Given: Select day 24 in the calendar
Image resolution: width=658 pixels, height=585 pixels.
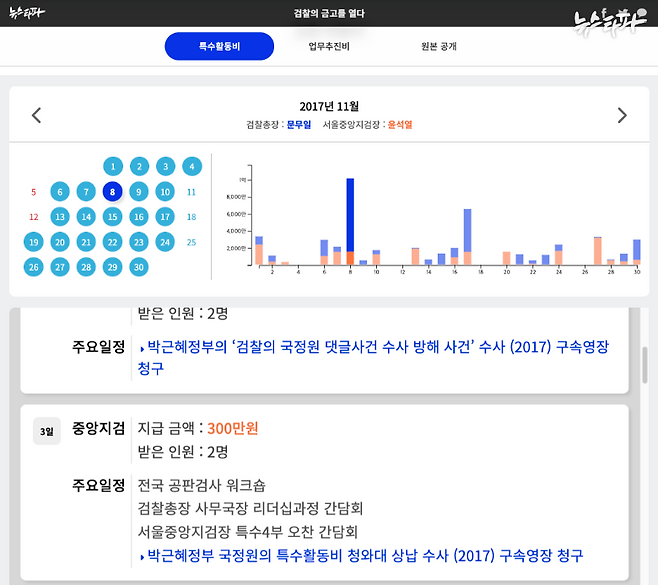Looking at the screenshot, I should point(165,242).
